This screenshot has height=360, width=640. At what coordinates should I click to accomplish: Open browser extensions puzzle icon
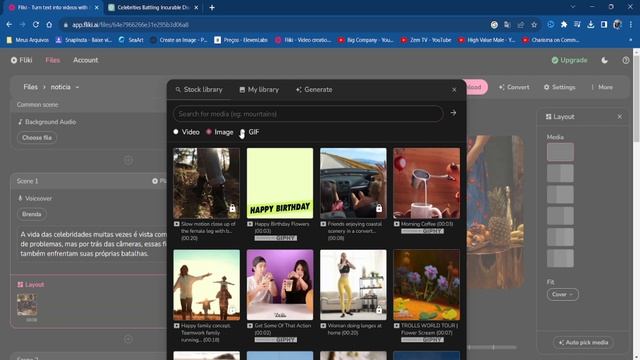(x=564, y=24)
